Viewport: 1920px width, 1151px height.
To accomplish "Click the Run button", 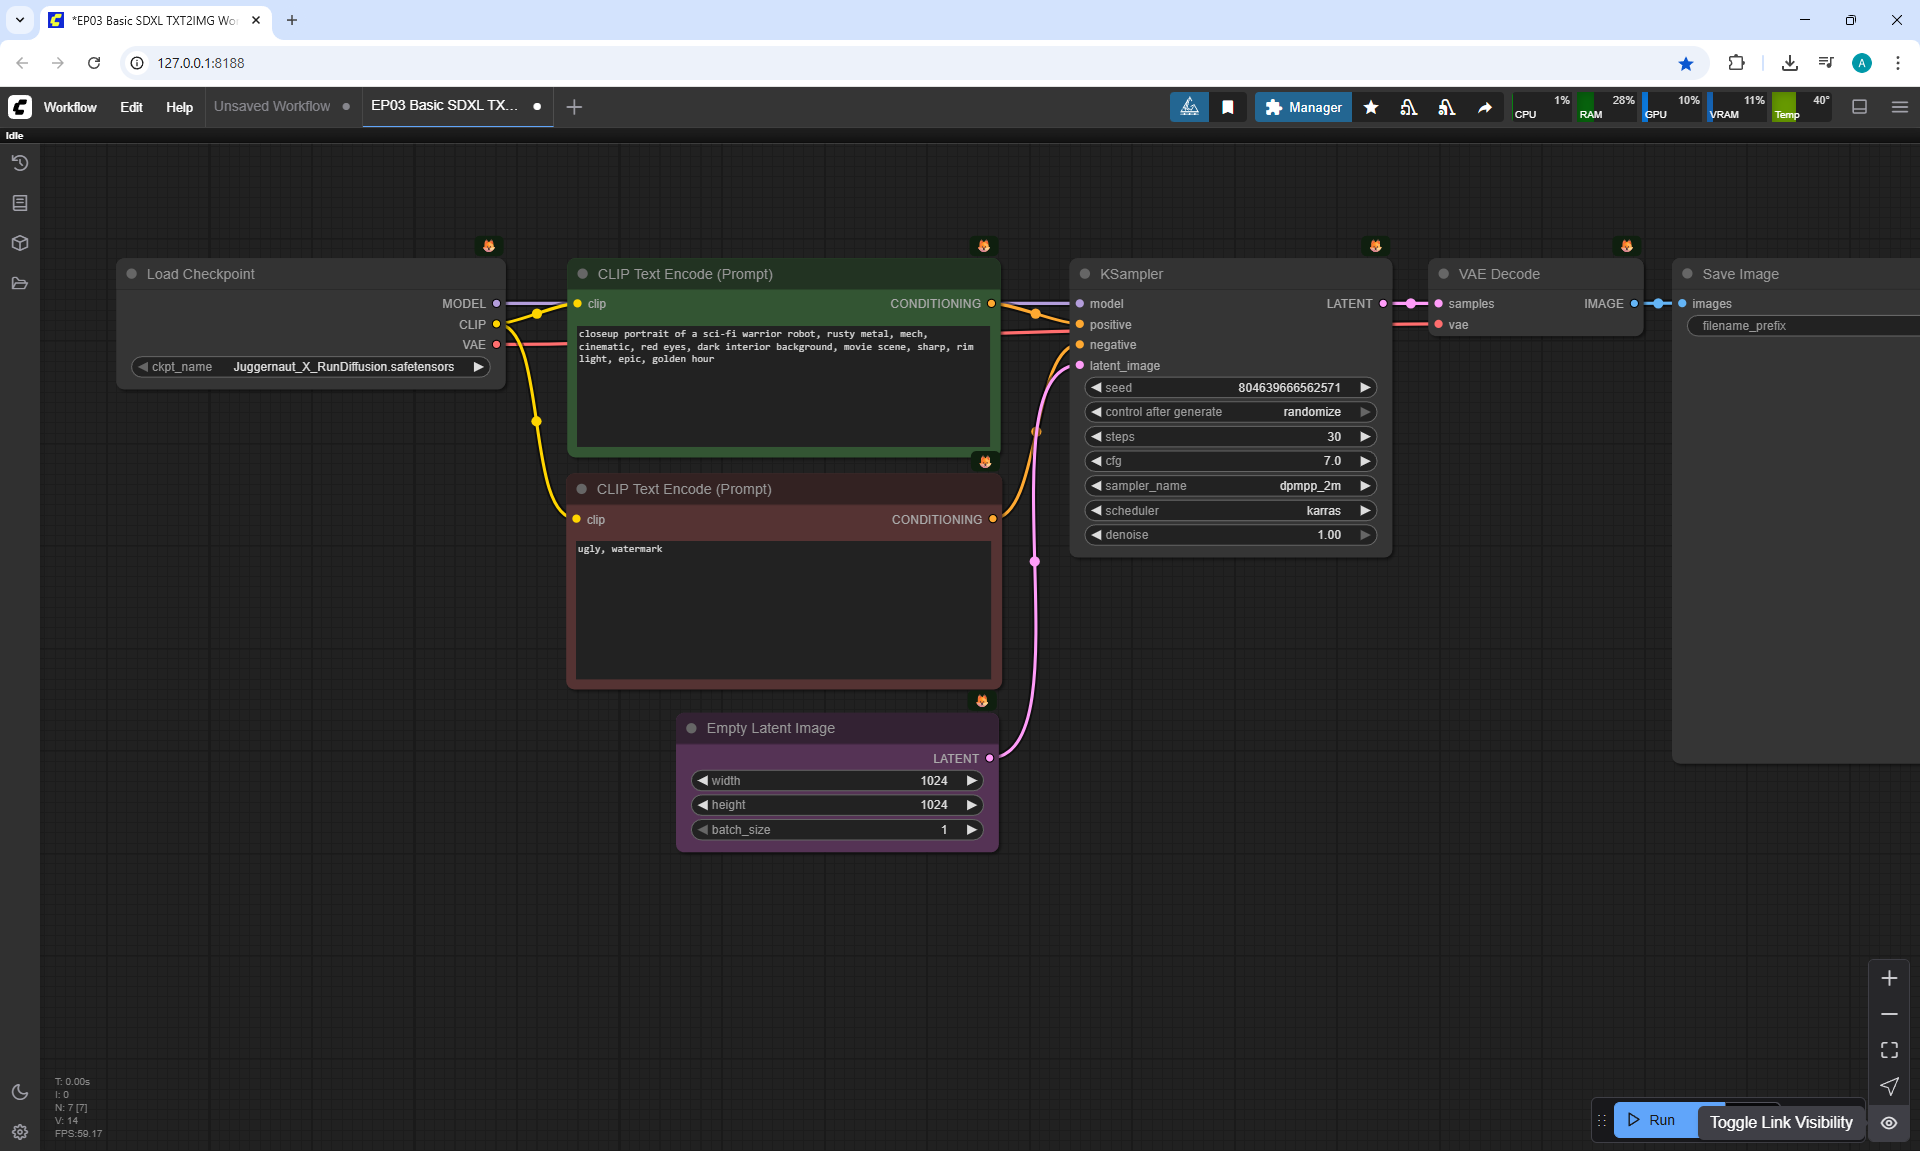I will (x=1653, y=1120).
